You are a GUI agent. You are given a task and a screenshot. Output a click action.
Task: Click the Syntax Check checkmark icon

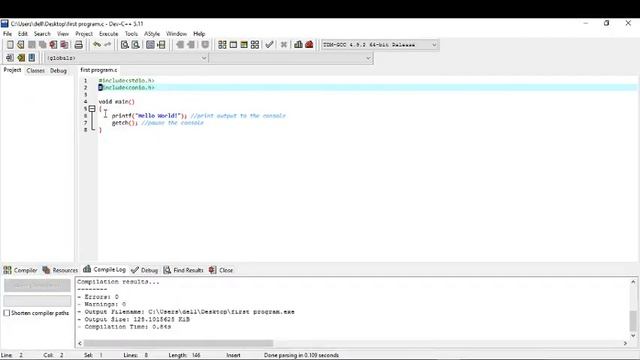pos(269,45)
